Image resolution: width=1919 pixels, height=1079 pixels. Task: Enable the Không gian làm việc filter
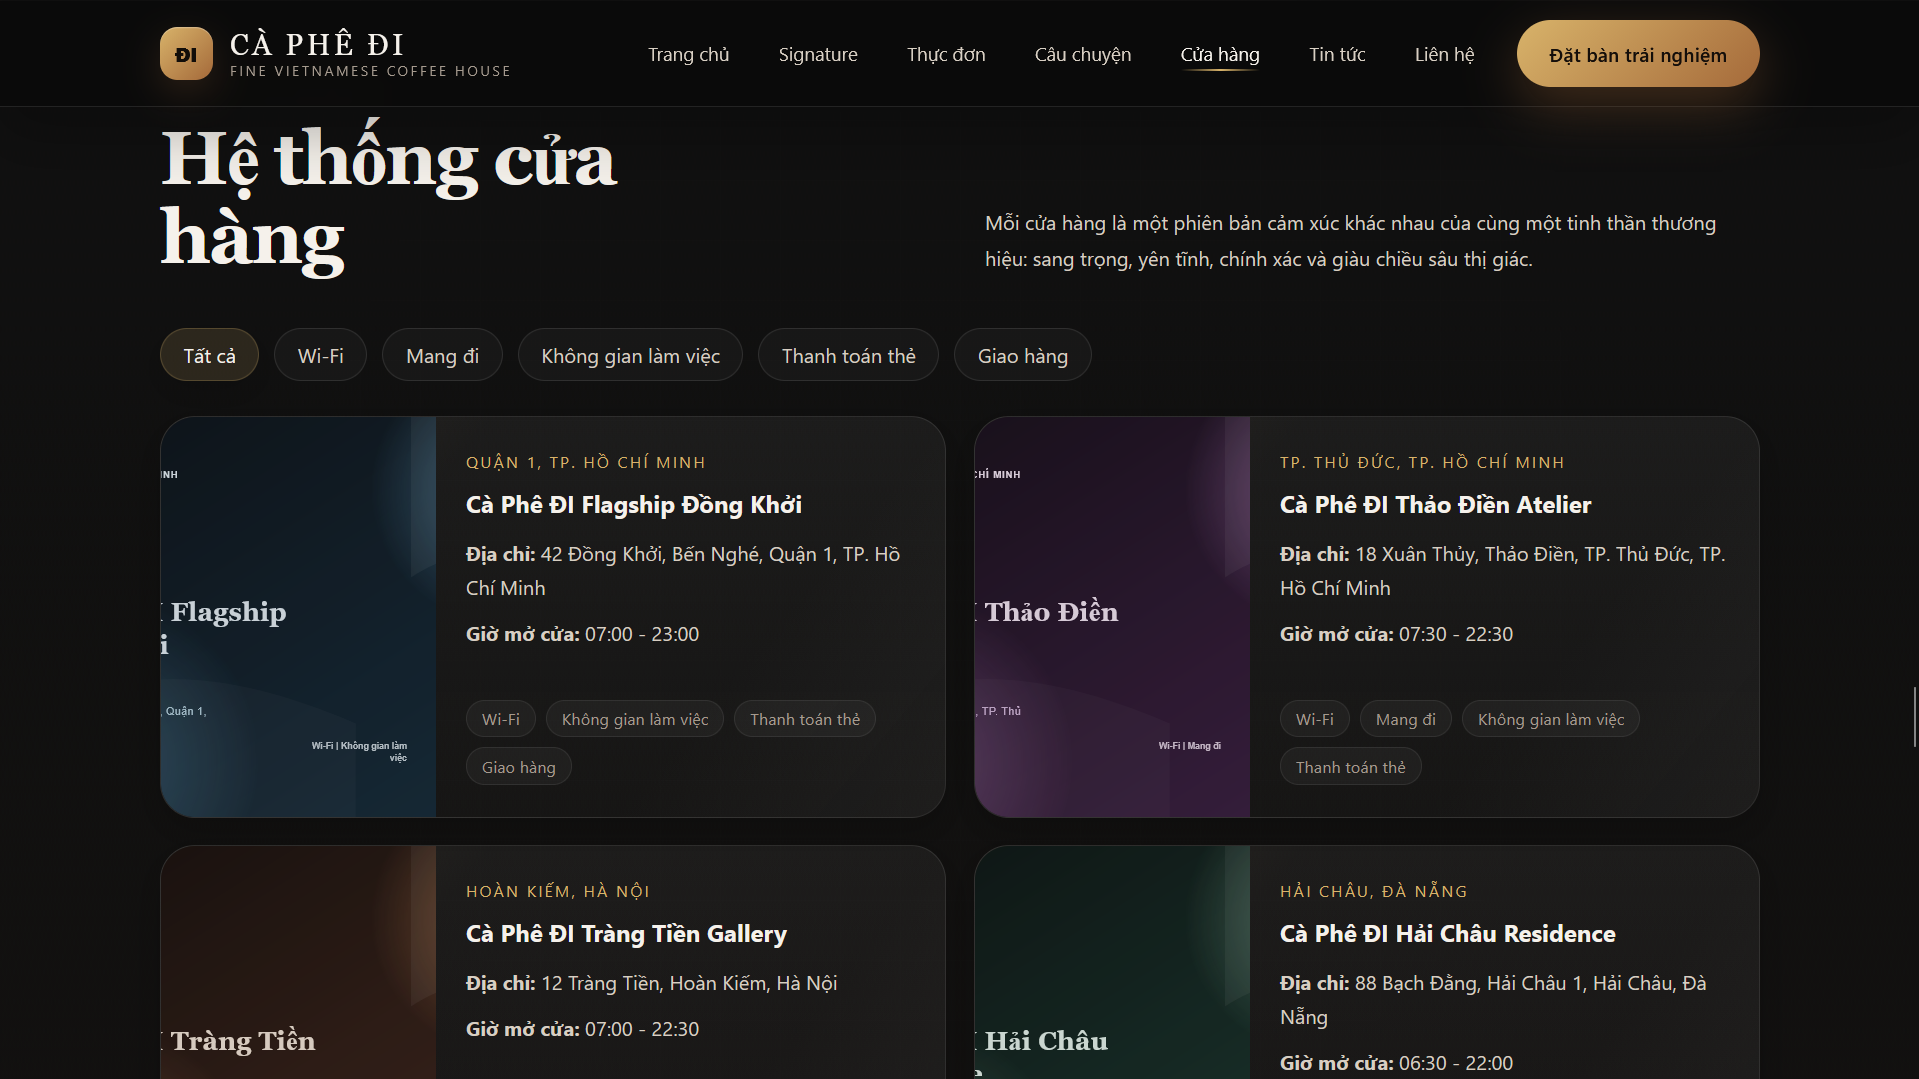630,356
